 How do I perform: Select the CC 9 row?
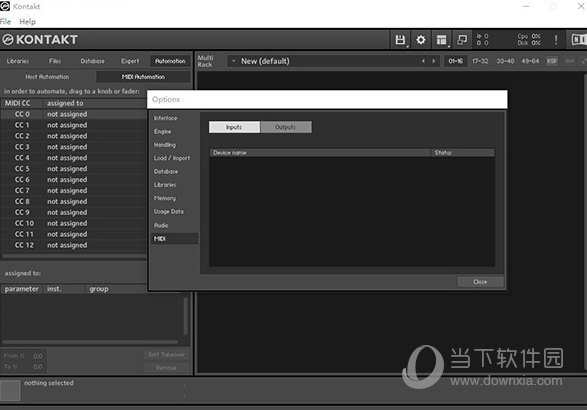tap(74, 212)
